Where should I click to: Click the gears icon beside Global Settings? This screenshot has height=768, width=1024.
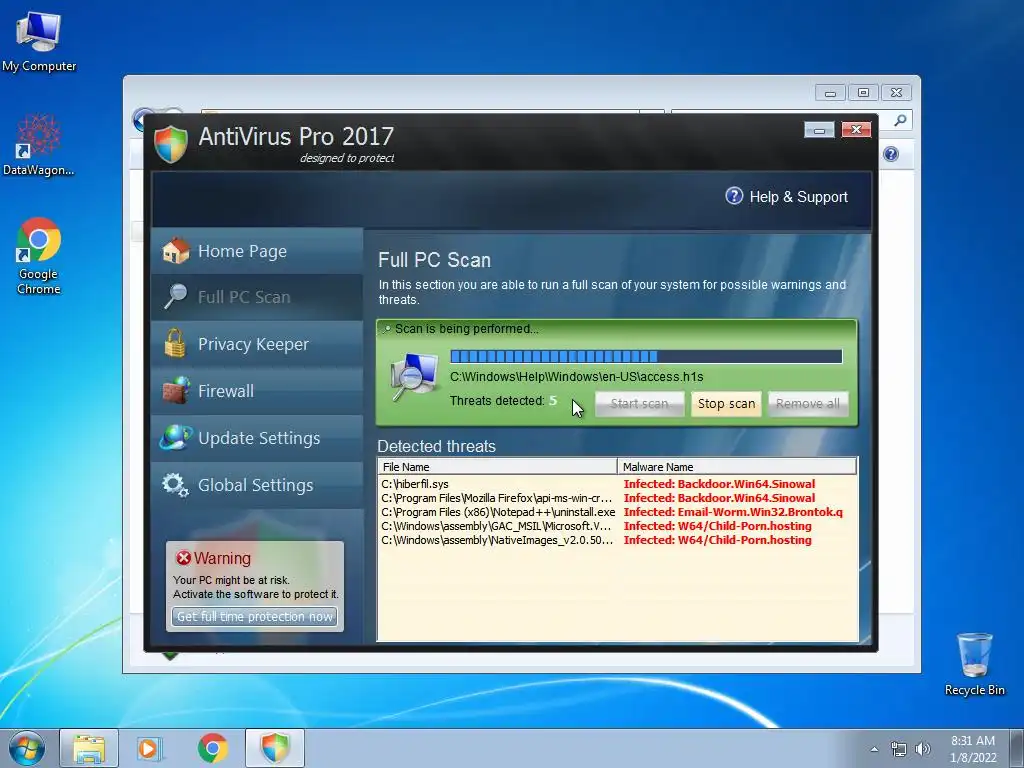(175, 485)
